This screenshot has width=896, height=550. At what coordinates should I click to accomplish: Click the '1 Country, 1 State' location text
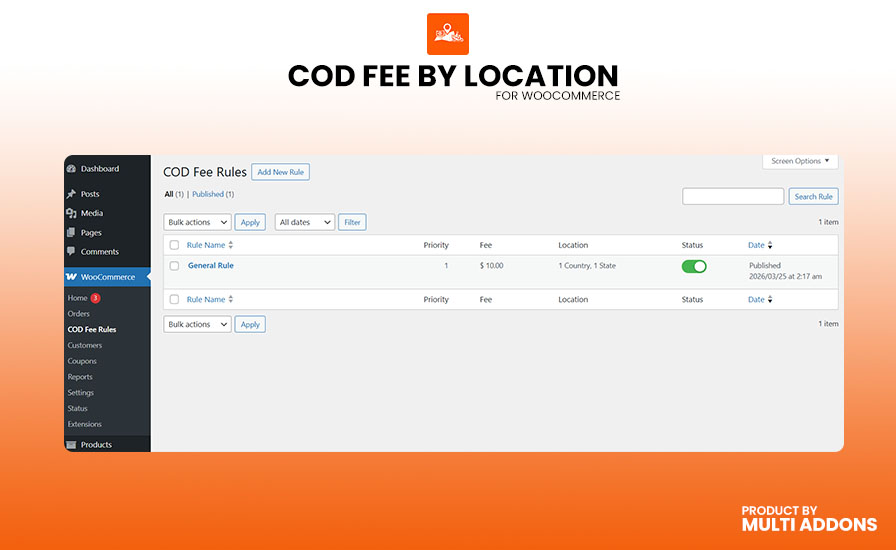point(587,265)
